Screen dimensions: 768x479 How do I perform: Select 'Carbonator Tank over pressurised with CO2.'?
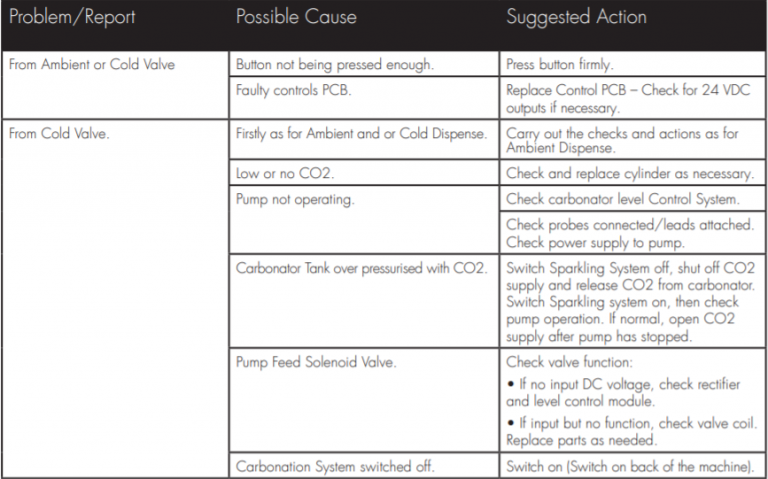click(361, 268)
